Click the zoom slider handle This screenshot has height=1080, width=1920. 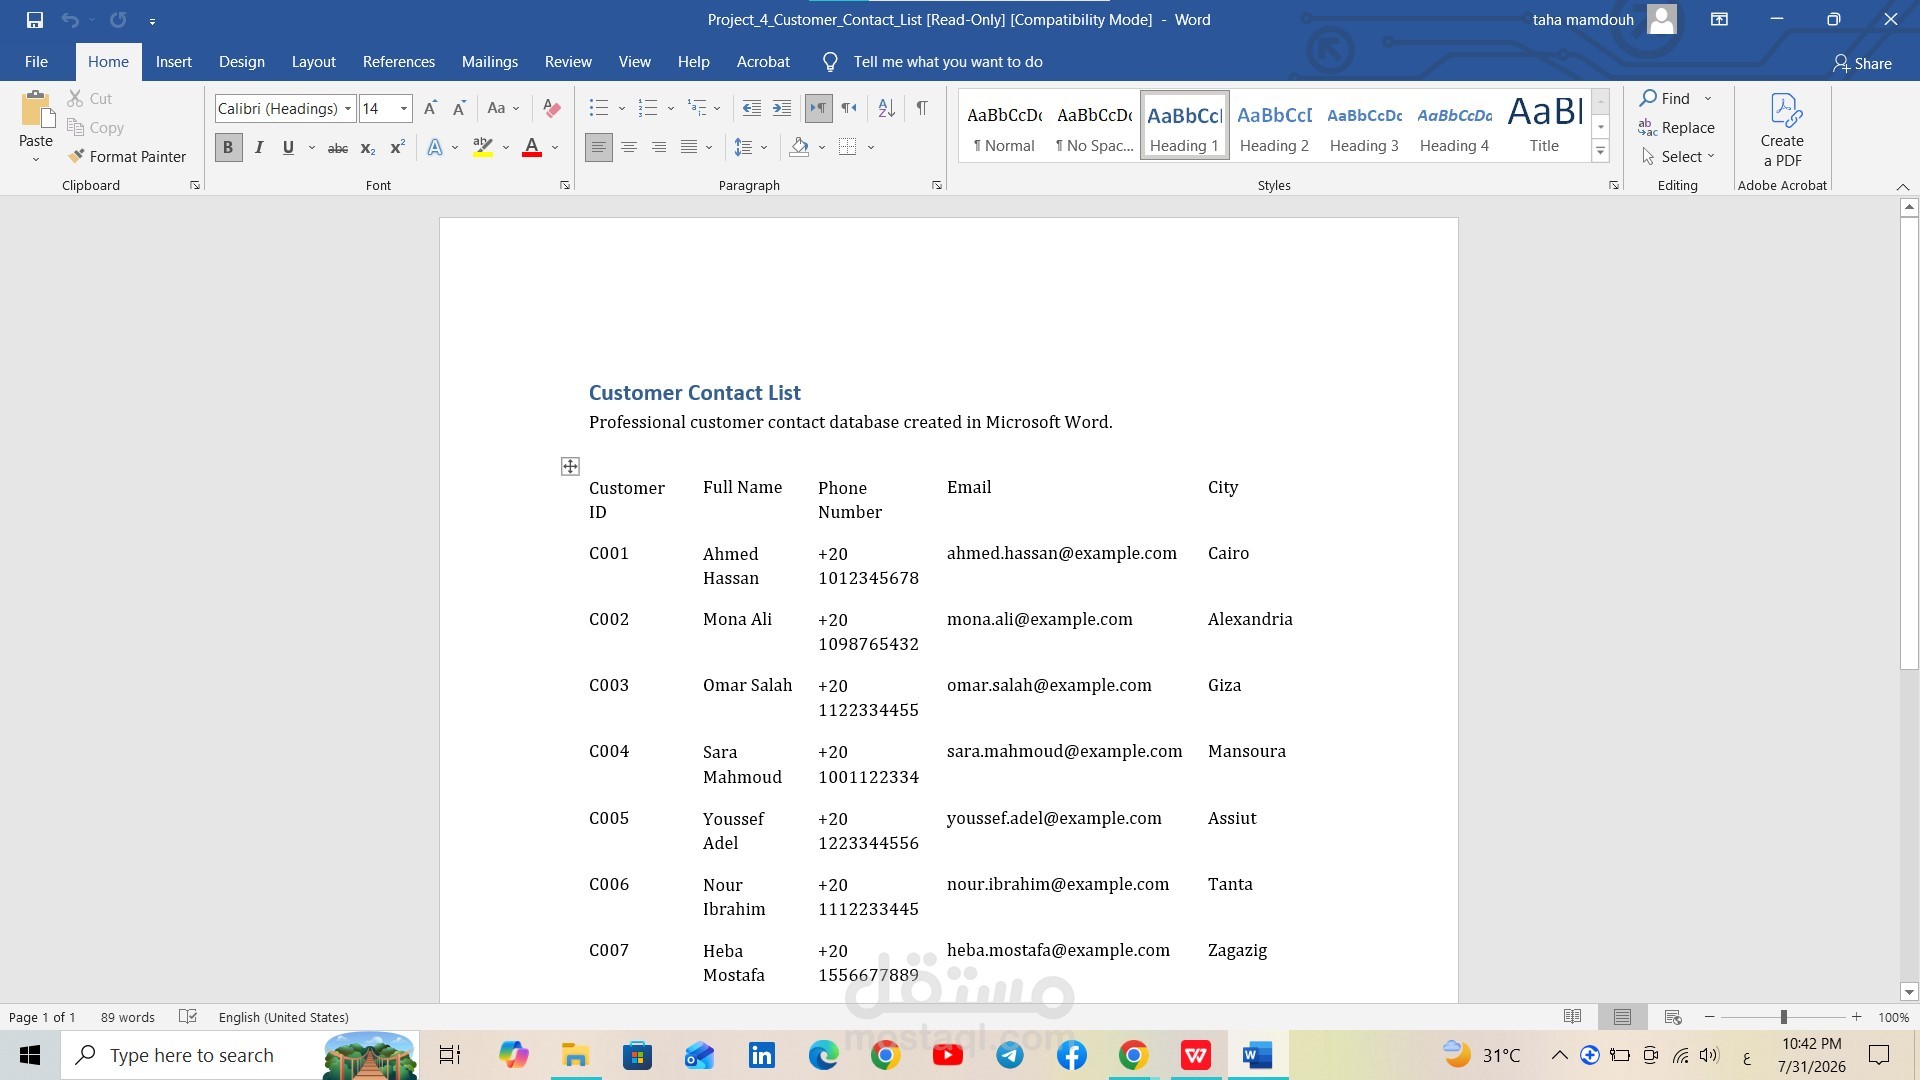coord(1783,1017)
